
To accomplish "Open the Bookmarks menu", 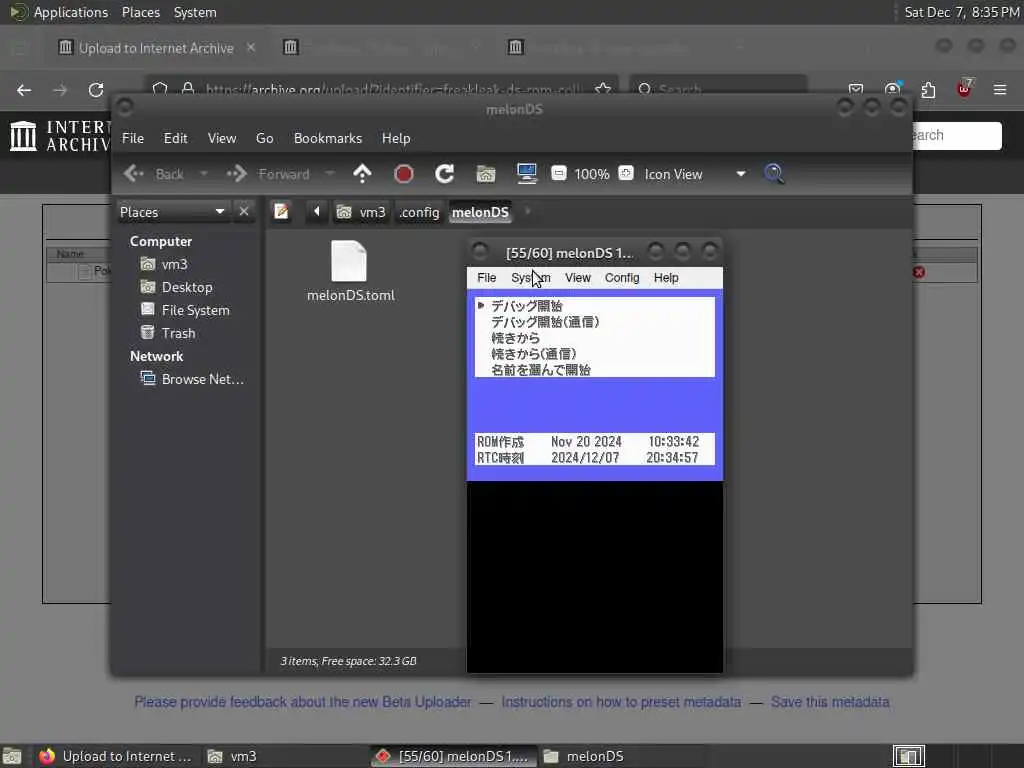I will coord(328,138).
